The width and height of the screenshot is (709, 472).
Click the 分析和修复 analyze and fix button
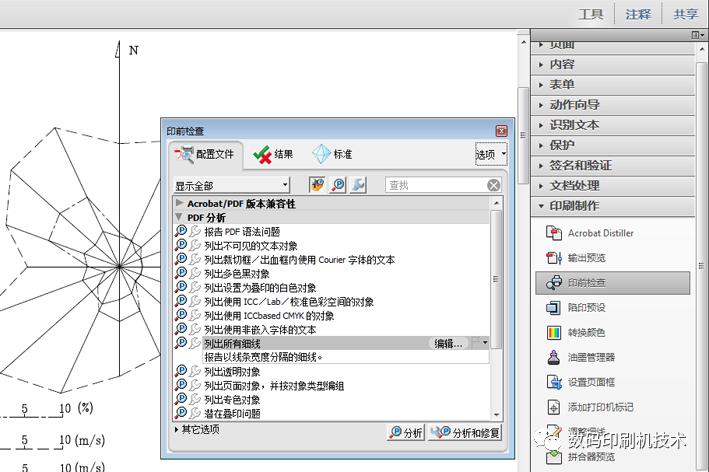[465, 433]
